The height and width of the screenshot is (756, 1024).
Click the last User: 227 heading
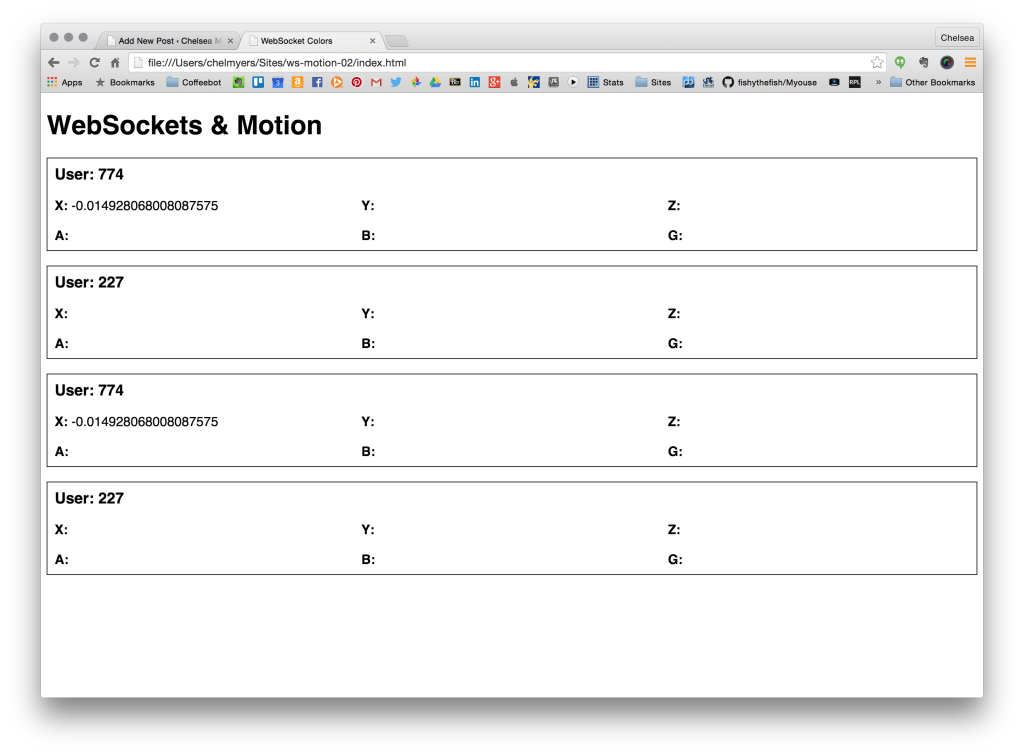89,498
